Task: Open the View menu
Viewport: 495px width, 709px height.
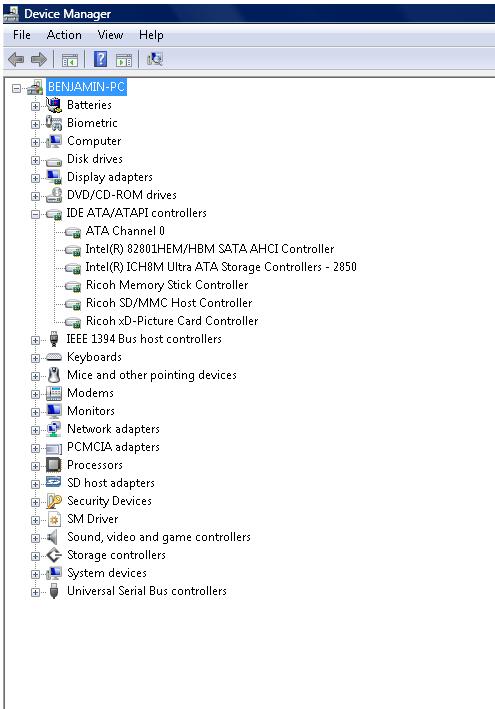Action: coord(110,35)
